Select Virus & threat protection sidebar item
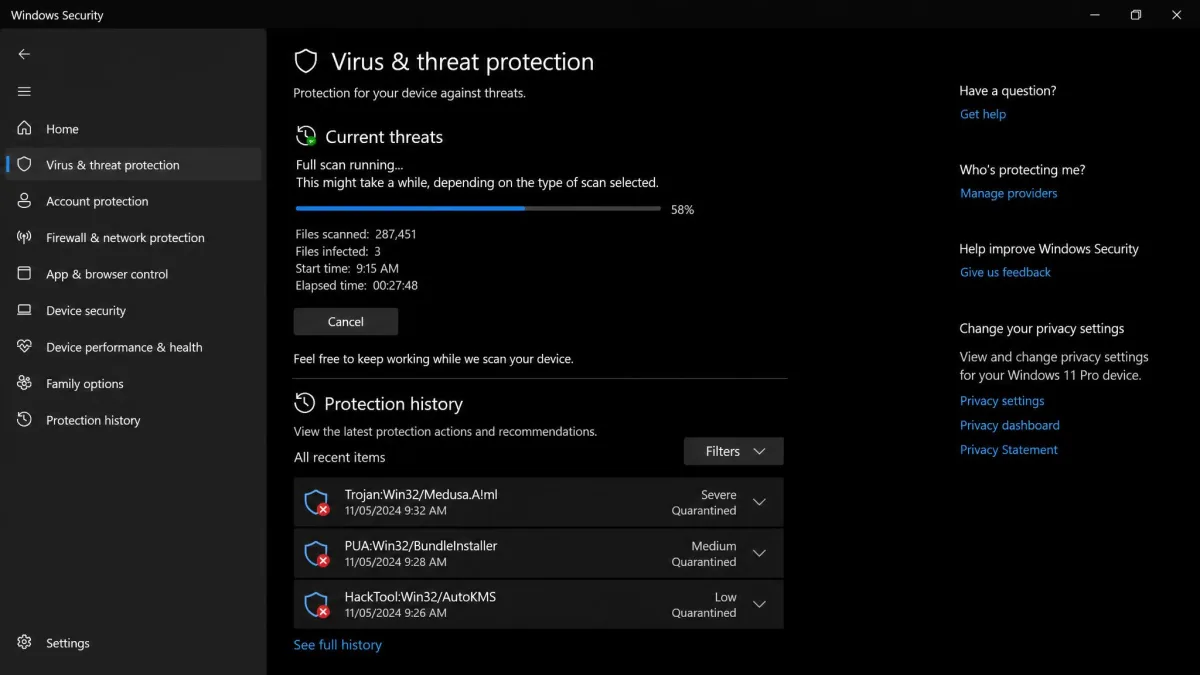Screen dimensions: 1200x675 point(133,165)
